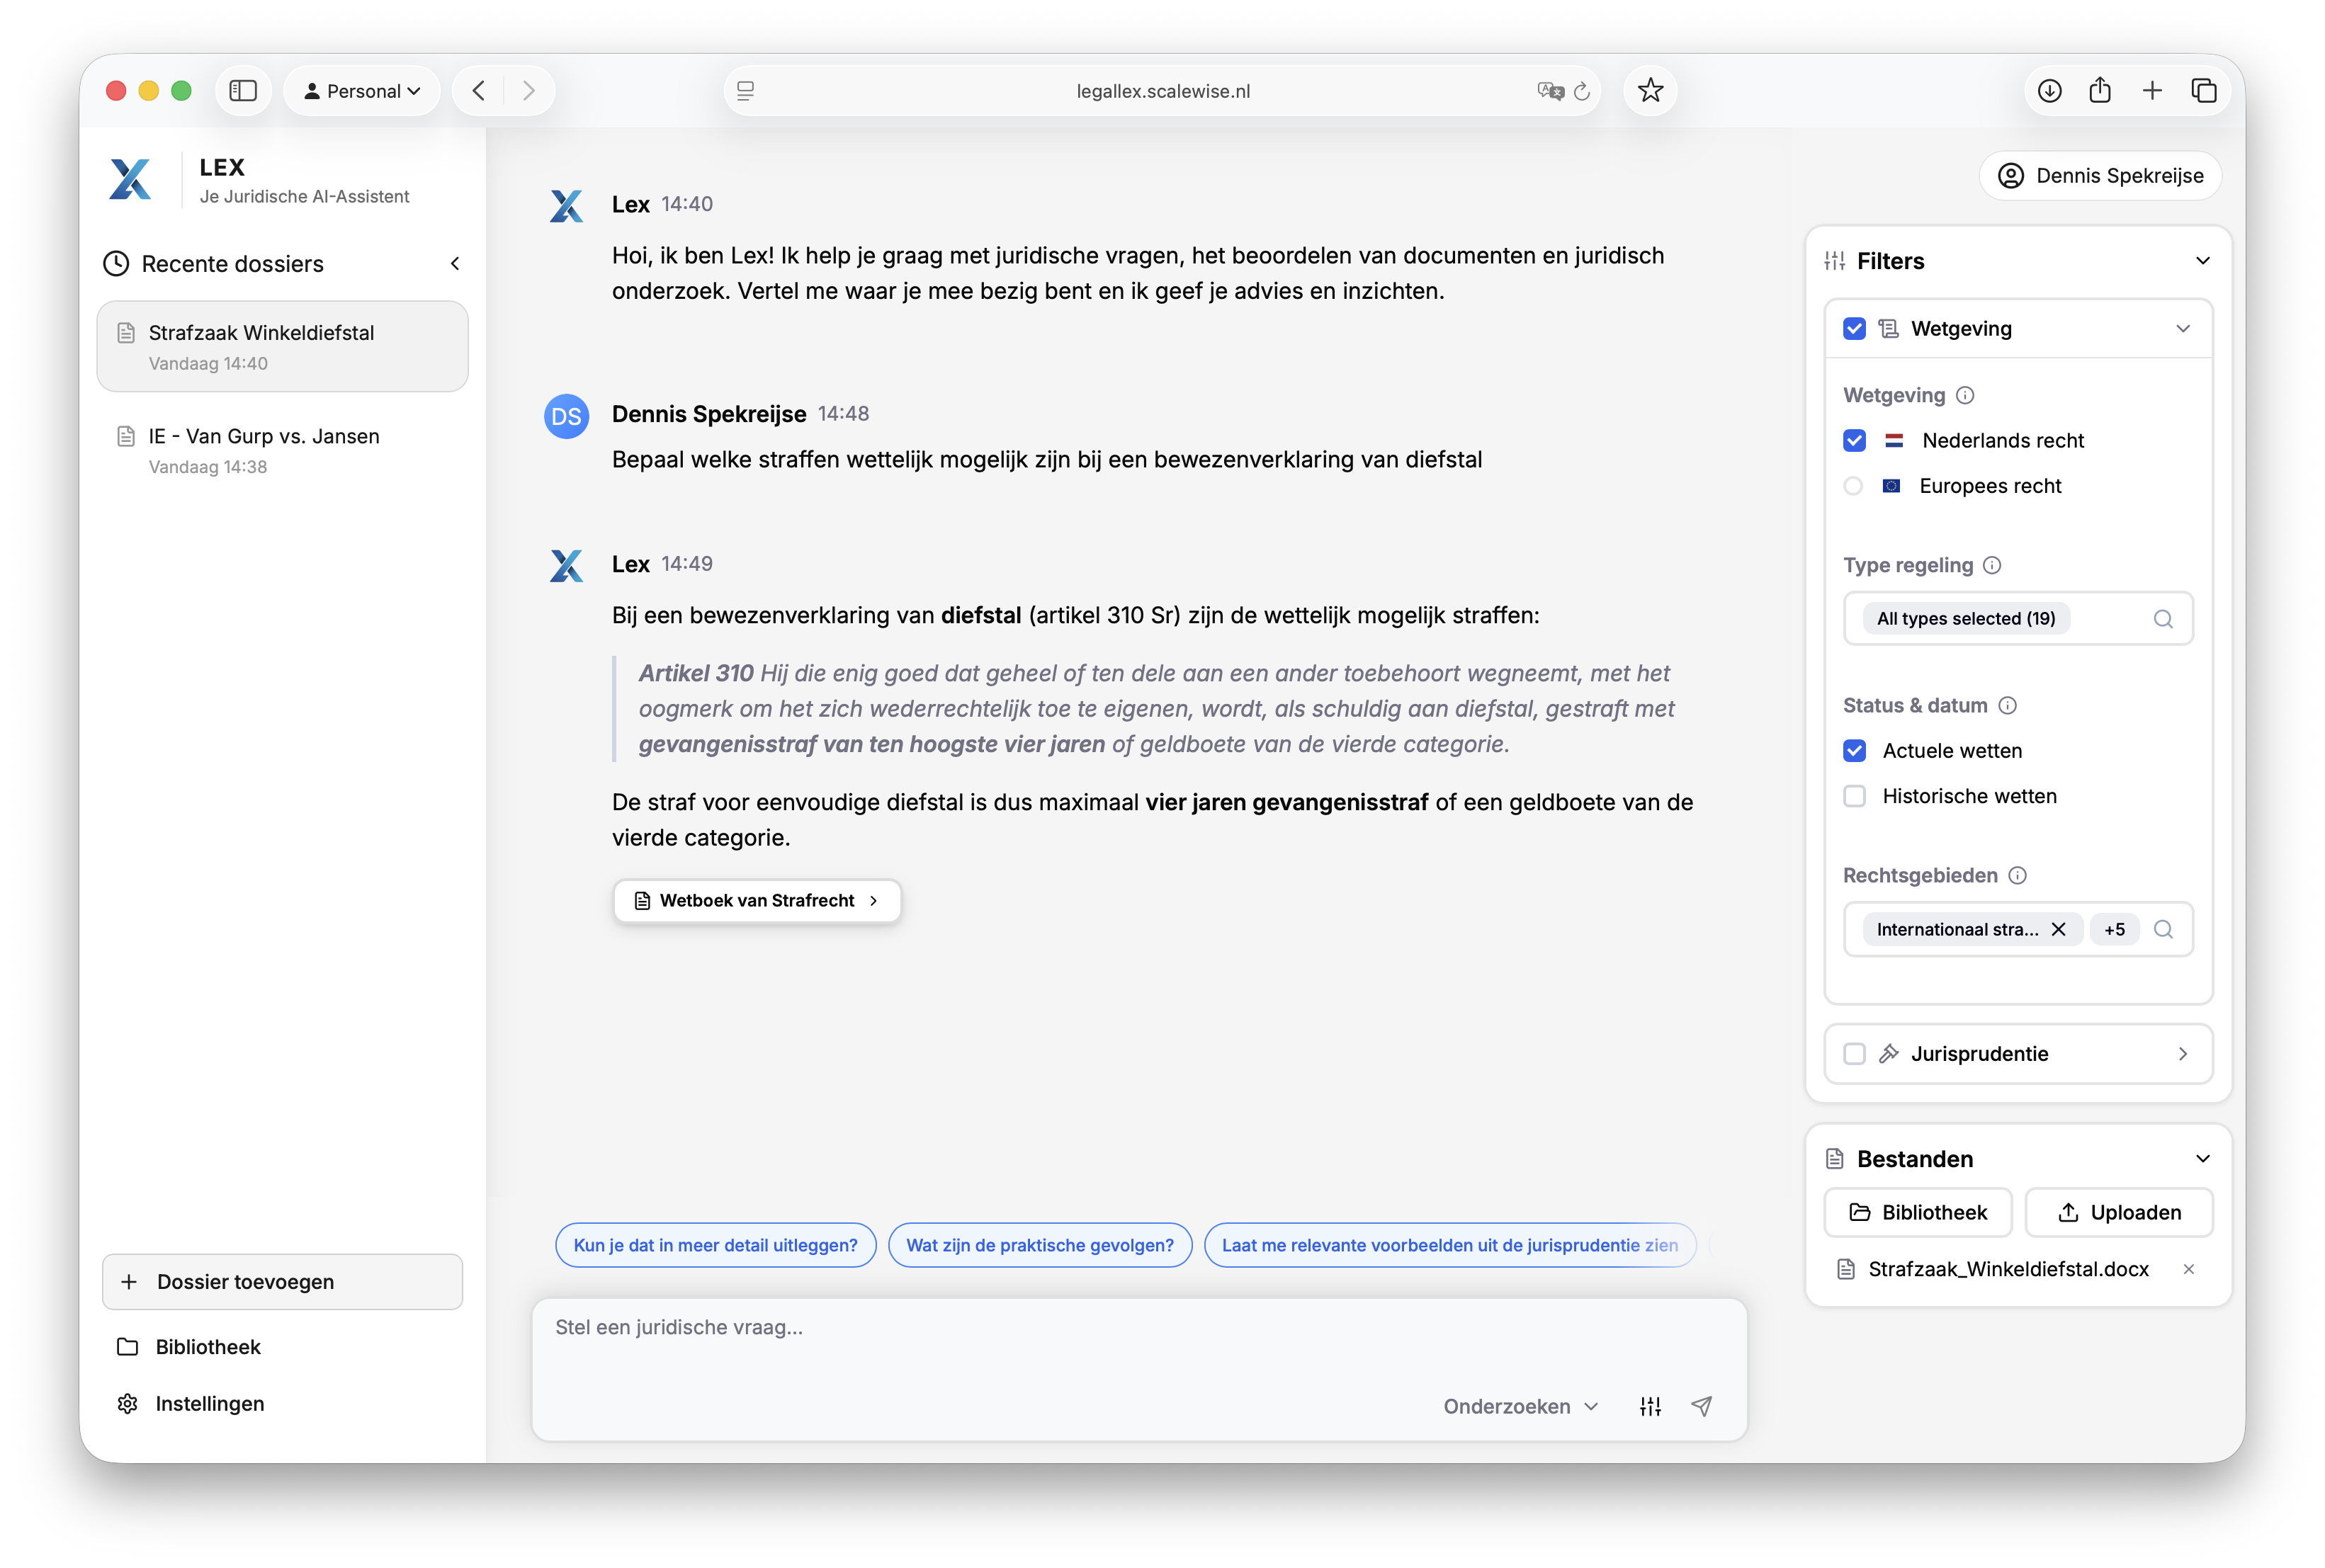The height and width of the screenshot is (1568, 2325).
Task: Open browser downloads icon
Action: 2049,91
